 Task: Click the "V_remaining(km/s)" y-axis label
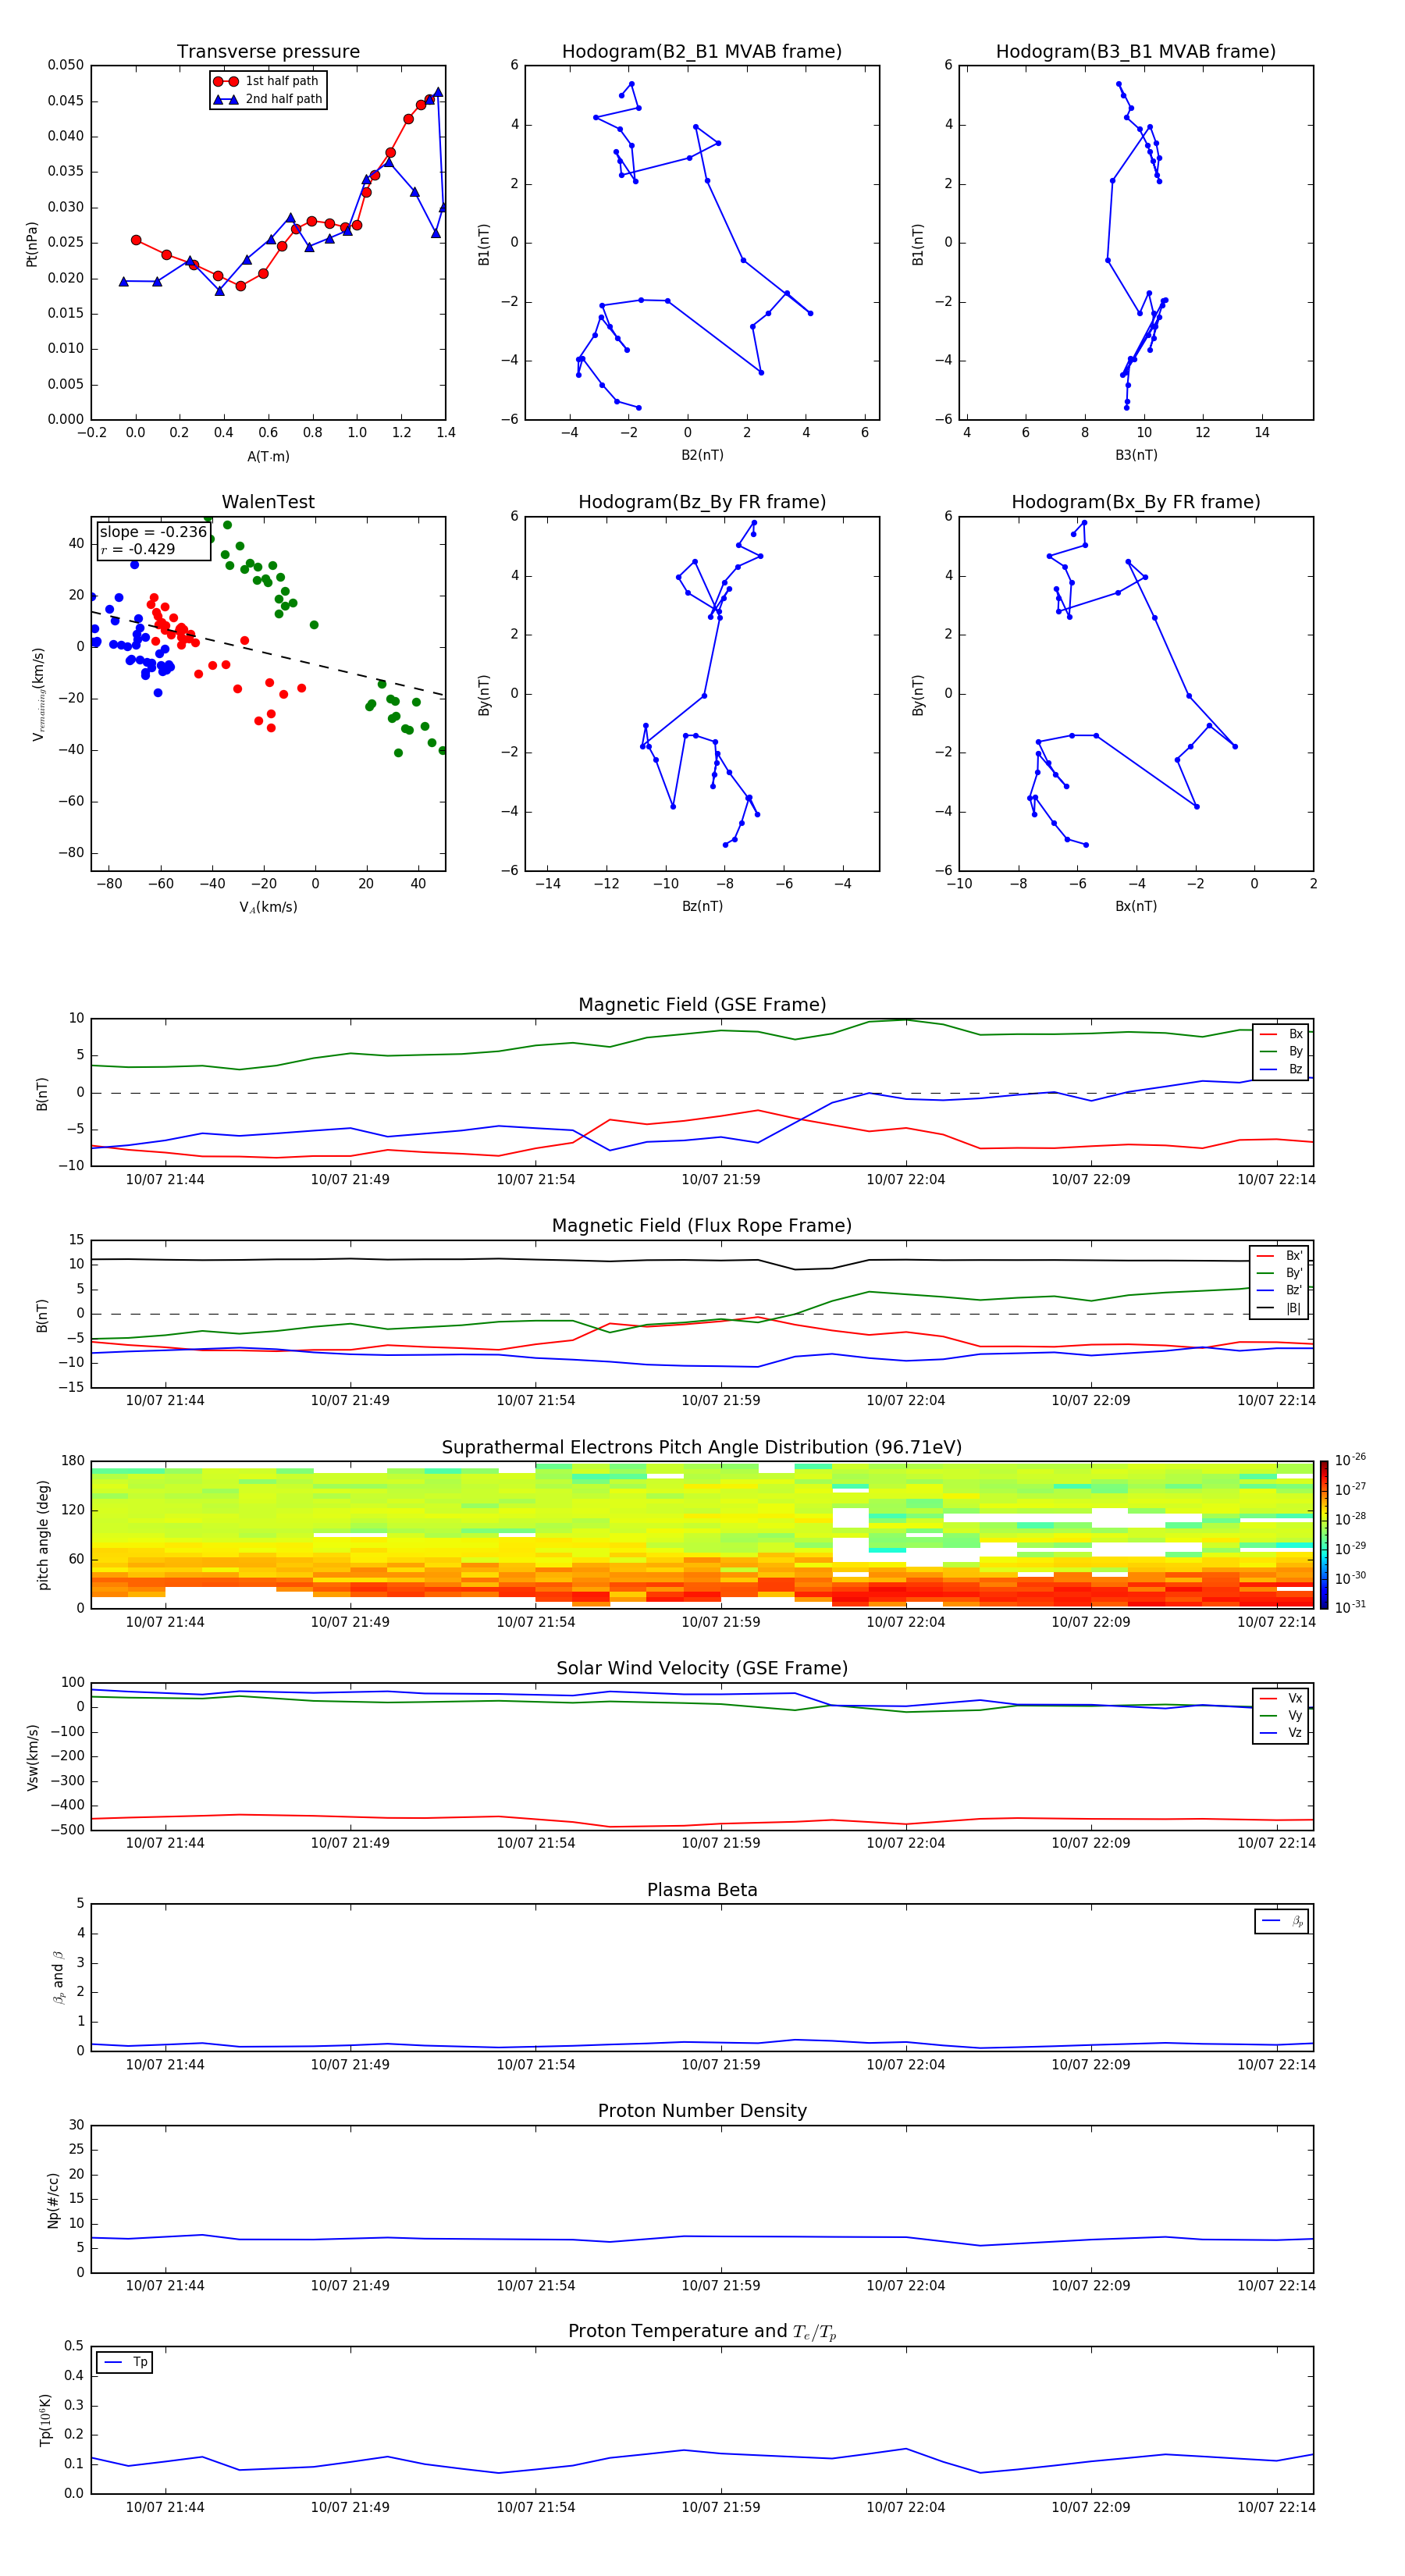click(38, 694)
